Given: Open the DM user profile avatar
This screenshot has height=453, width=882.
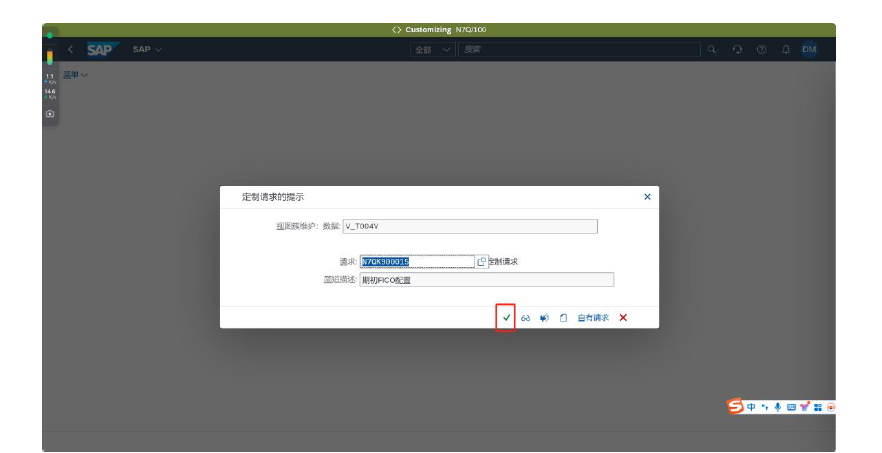Looking at the screenshot, I should tap(809, 49).
